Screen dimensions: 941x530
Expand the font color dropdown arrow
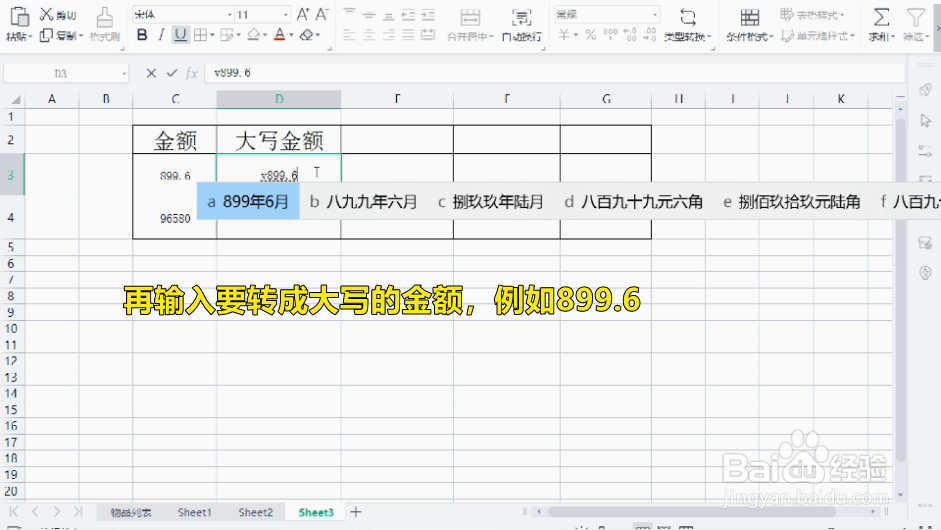(291, 35)
